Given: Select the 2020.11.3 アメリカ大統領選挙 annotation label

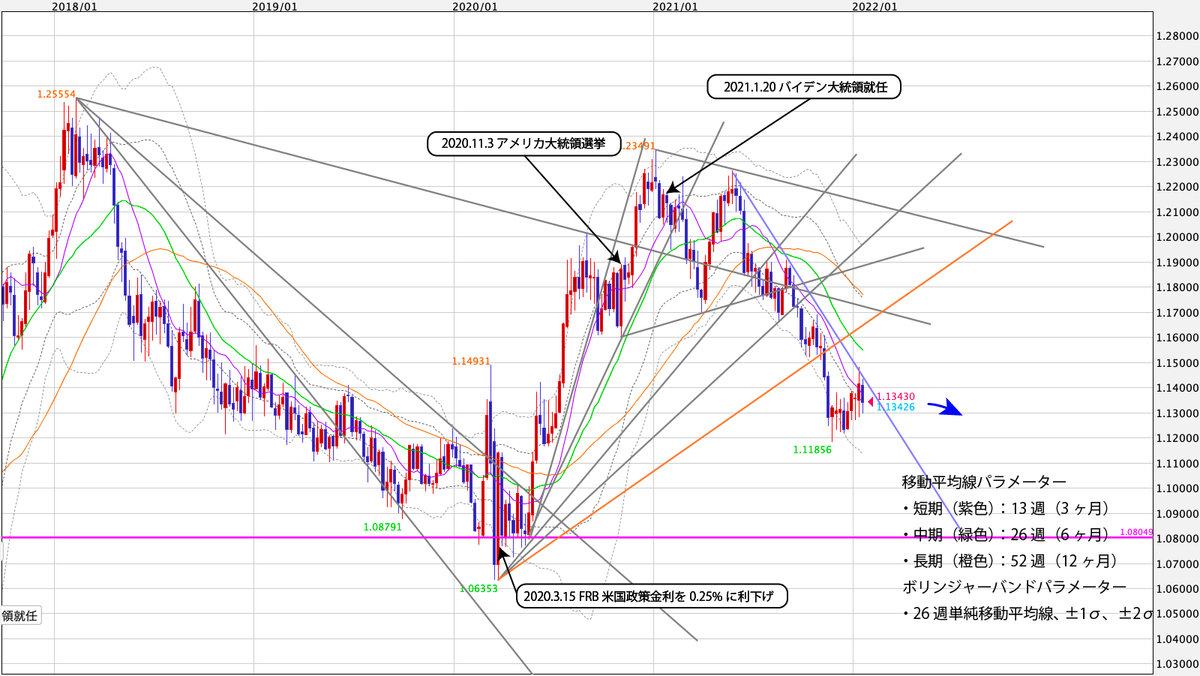Looking at the screenshot, I should (x=524, y=143).
